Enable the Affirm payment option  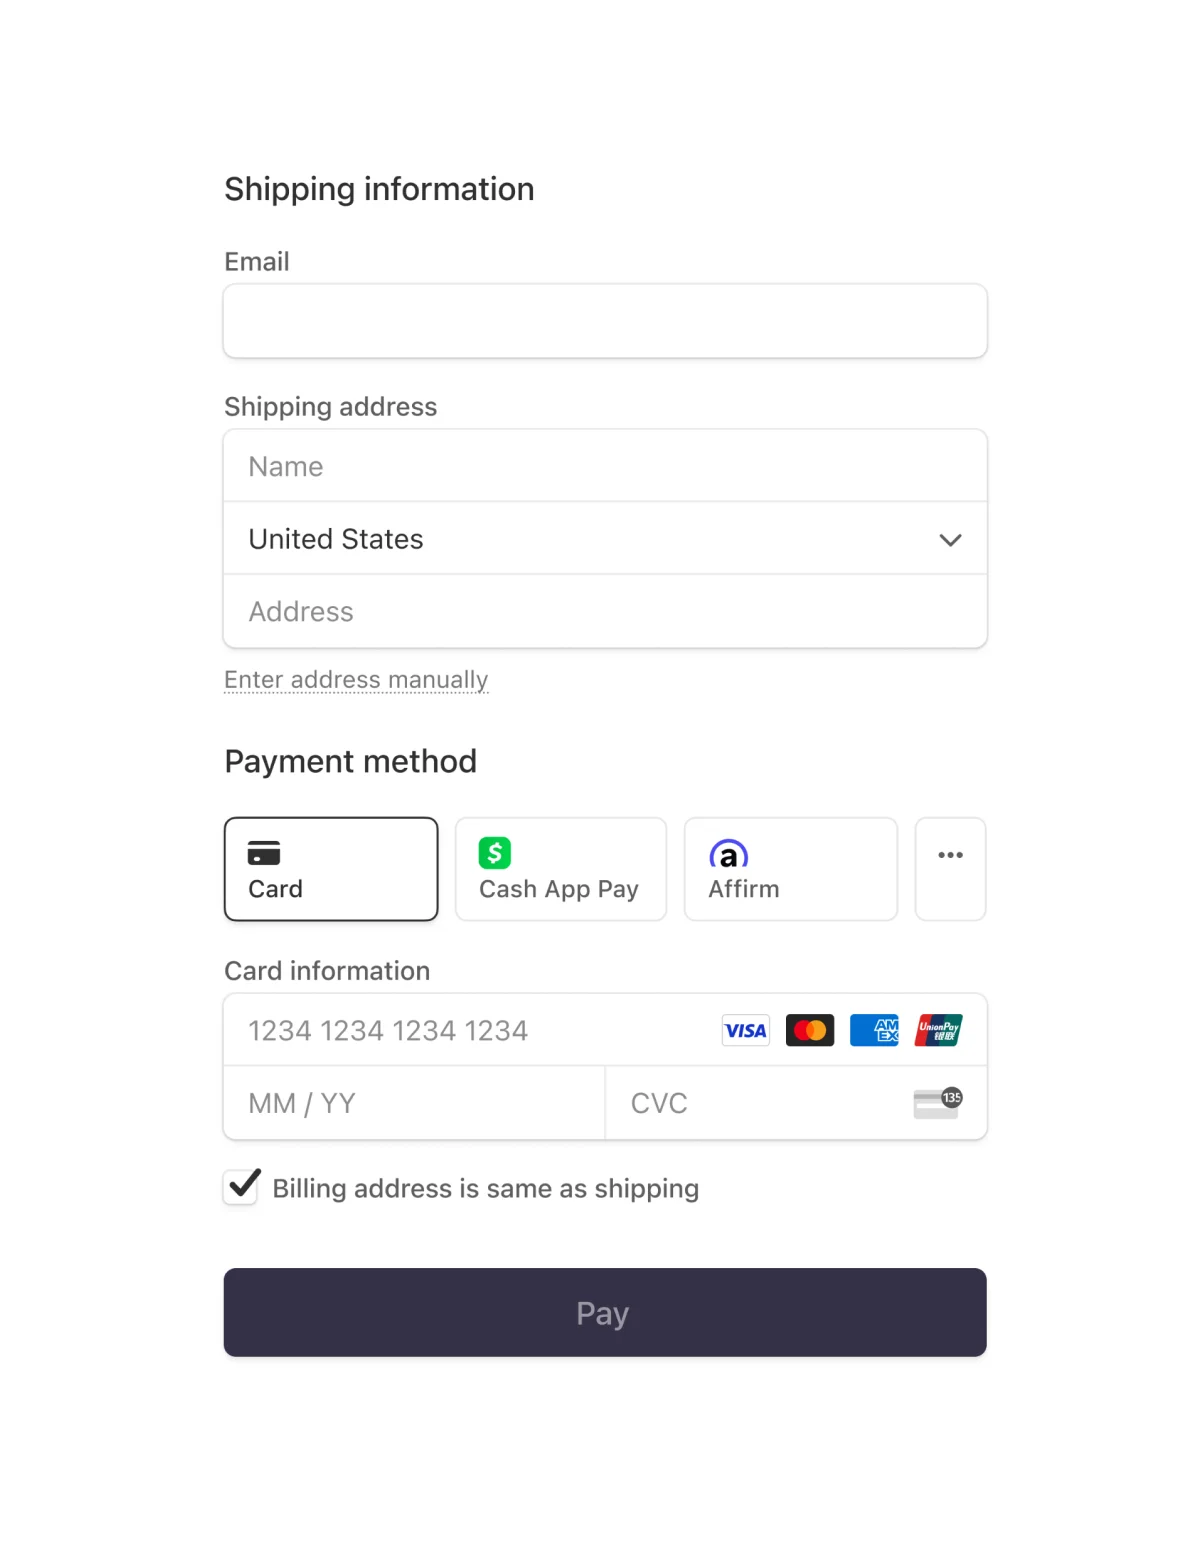pos(790,868)
